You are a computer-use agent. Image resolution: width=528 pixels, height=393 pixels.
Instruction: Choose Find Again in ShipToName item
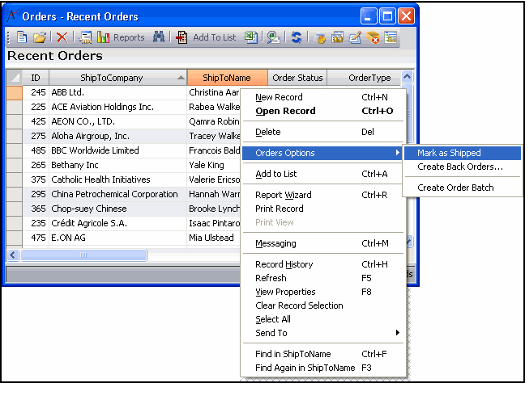[323, 368]
